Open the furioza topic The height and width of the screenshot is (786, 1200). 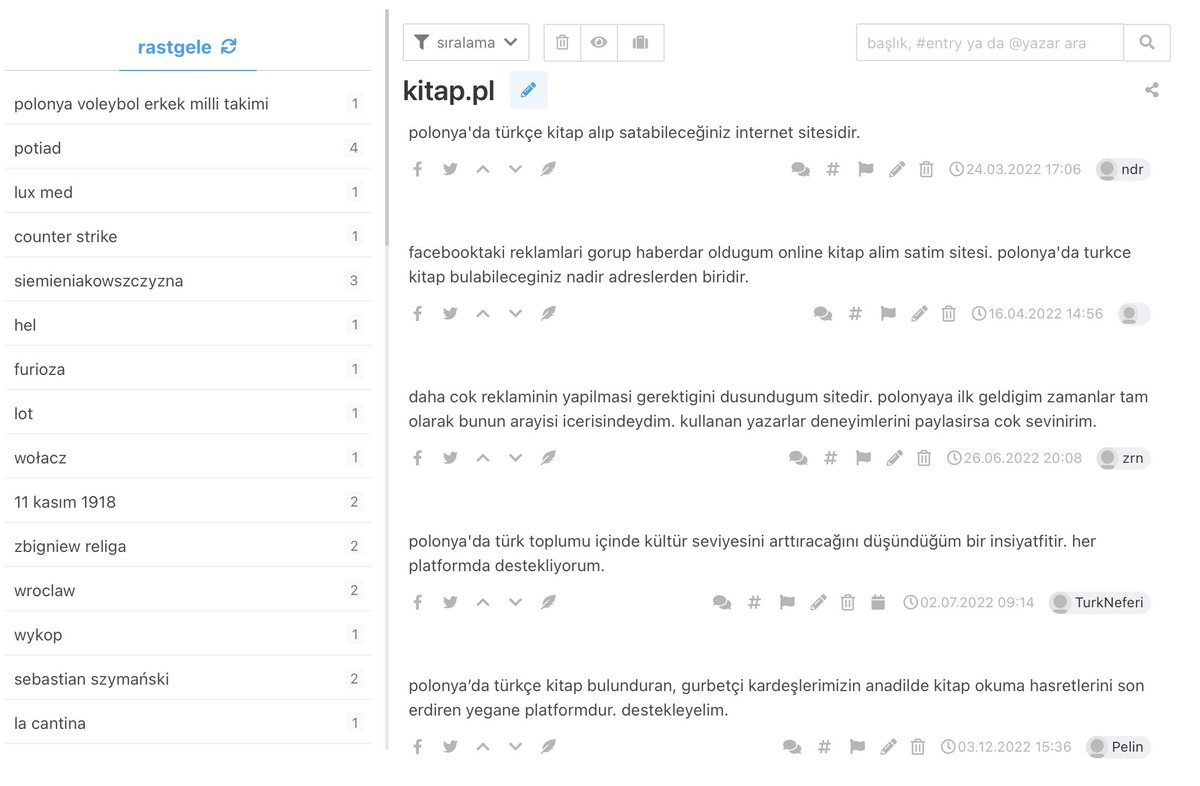click(x=187, y=369)
